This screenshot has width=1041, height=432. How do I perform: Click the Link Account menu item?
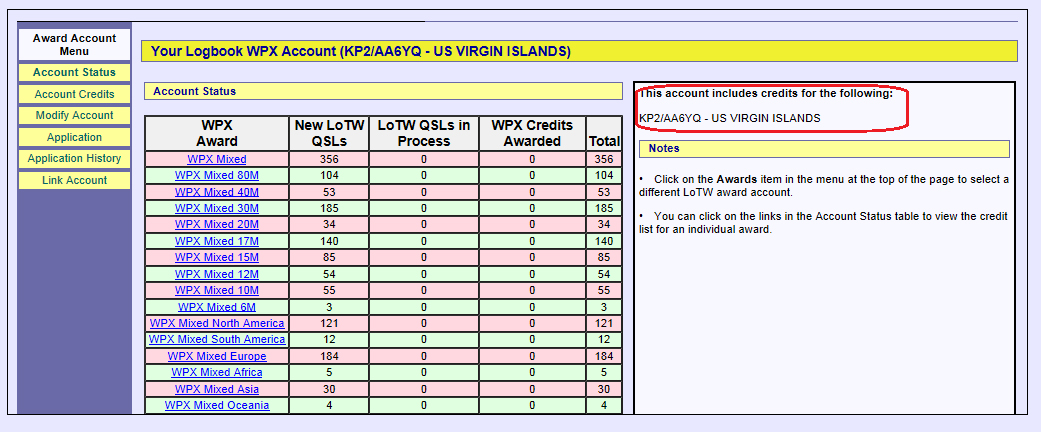[x=74, y=180]
